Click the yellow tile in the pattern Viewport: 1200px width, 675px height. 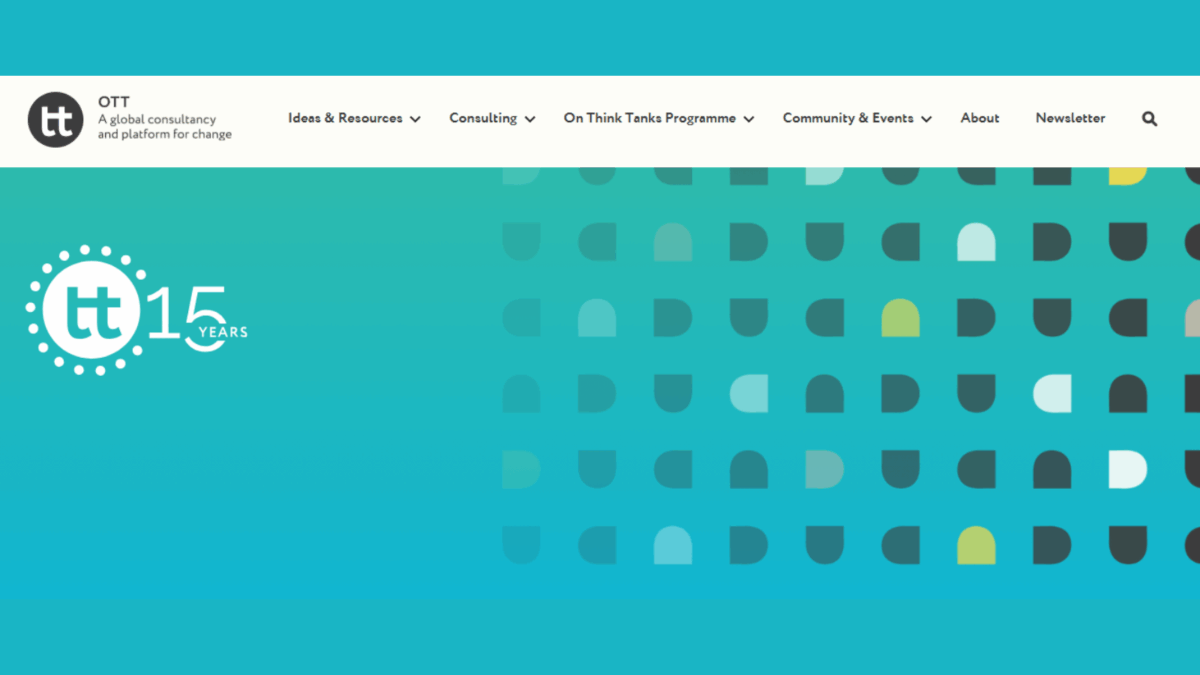click(1127, 175)
